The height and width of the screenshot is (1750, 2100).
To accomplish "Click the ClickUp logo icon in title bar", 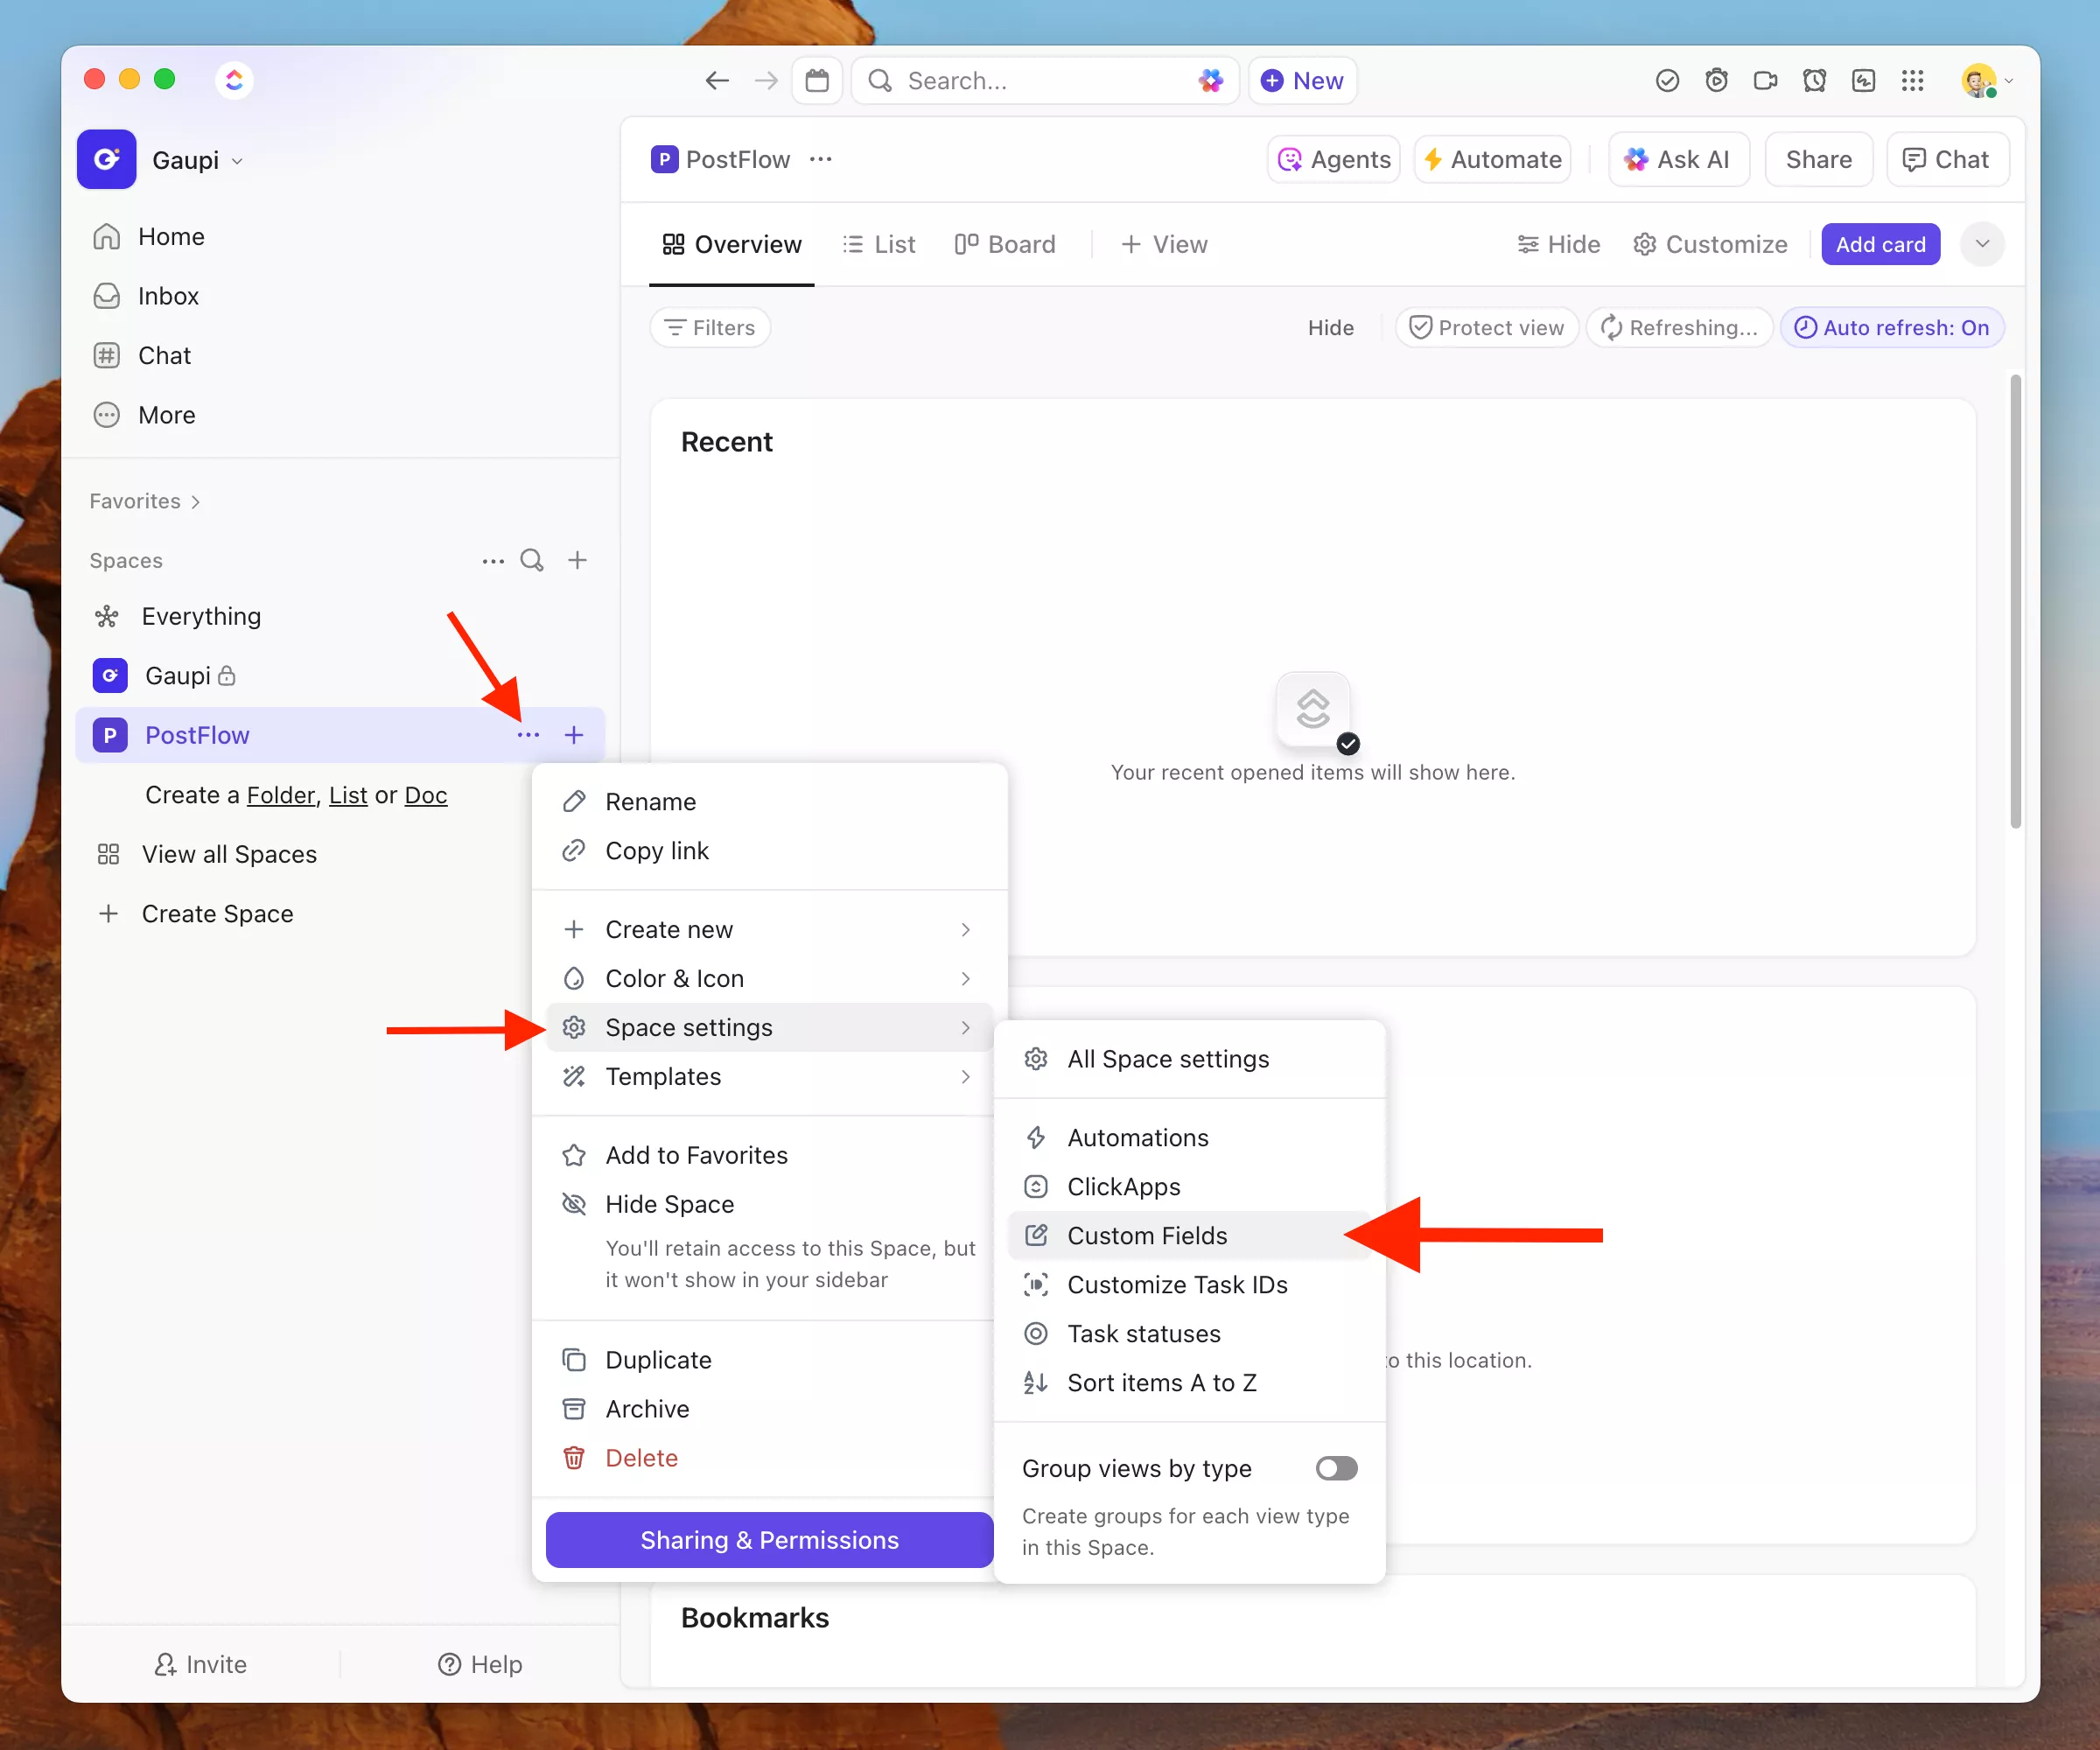I will [234, 80].
